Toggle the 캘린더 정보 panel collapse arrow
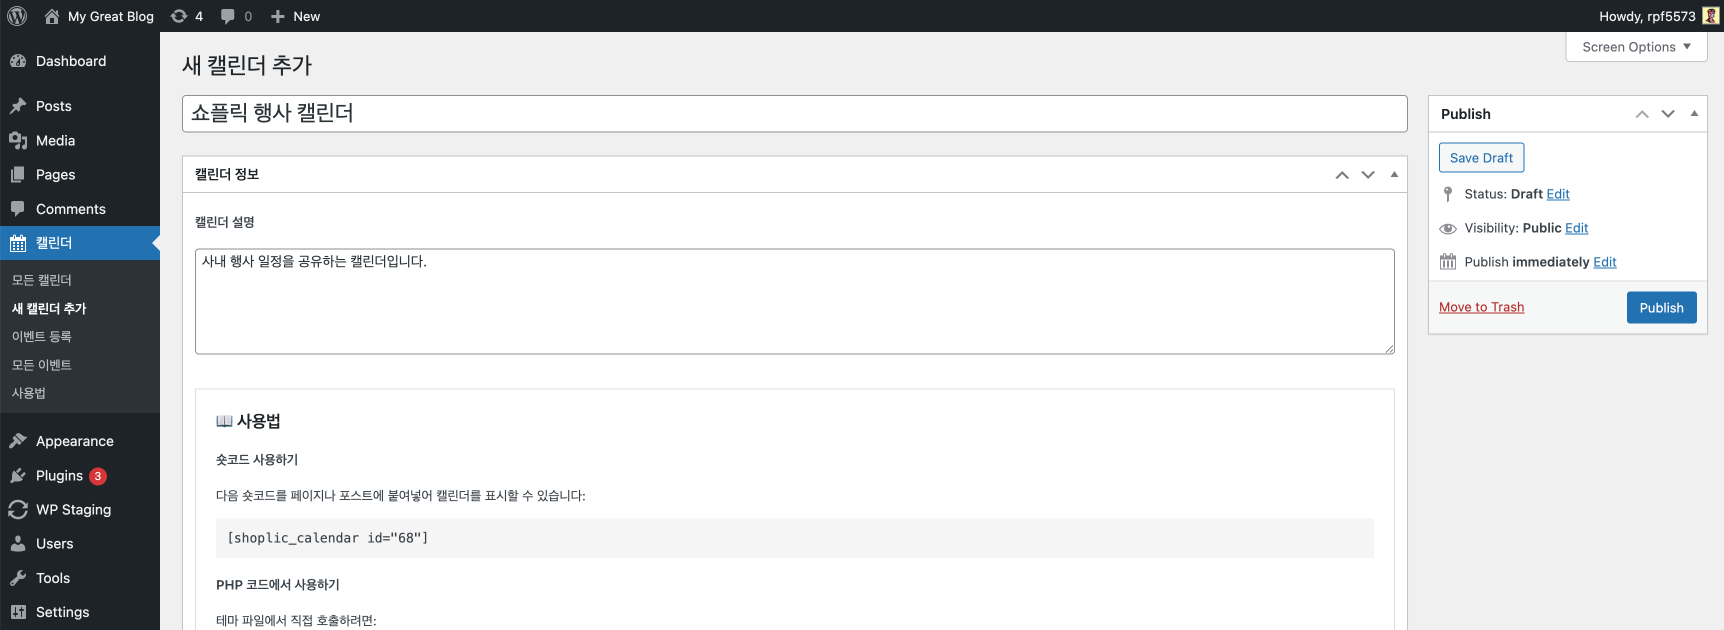This screenshot has height=630, width=1724. [x=1394, y=175]
